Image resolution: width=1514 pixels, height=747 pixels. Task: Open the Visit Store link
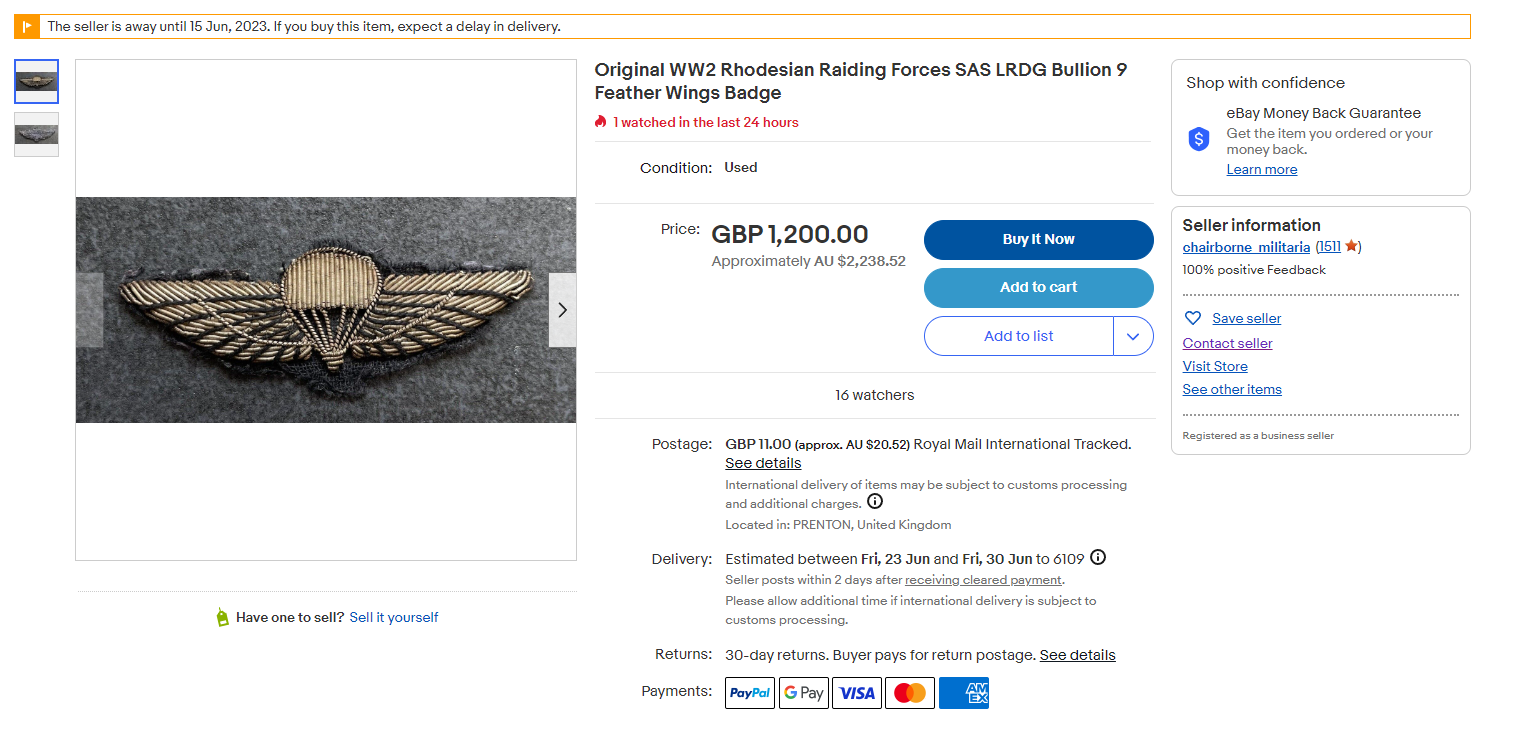tap(1215, 366)
